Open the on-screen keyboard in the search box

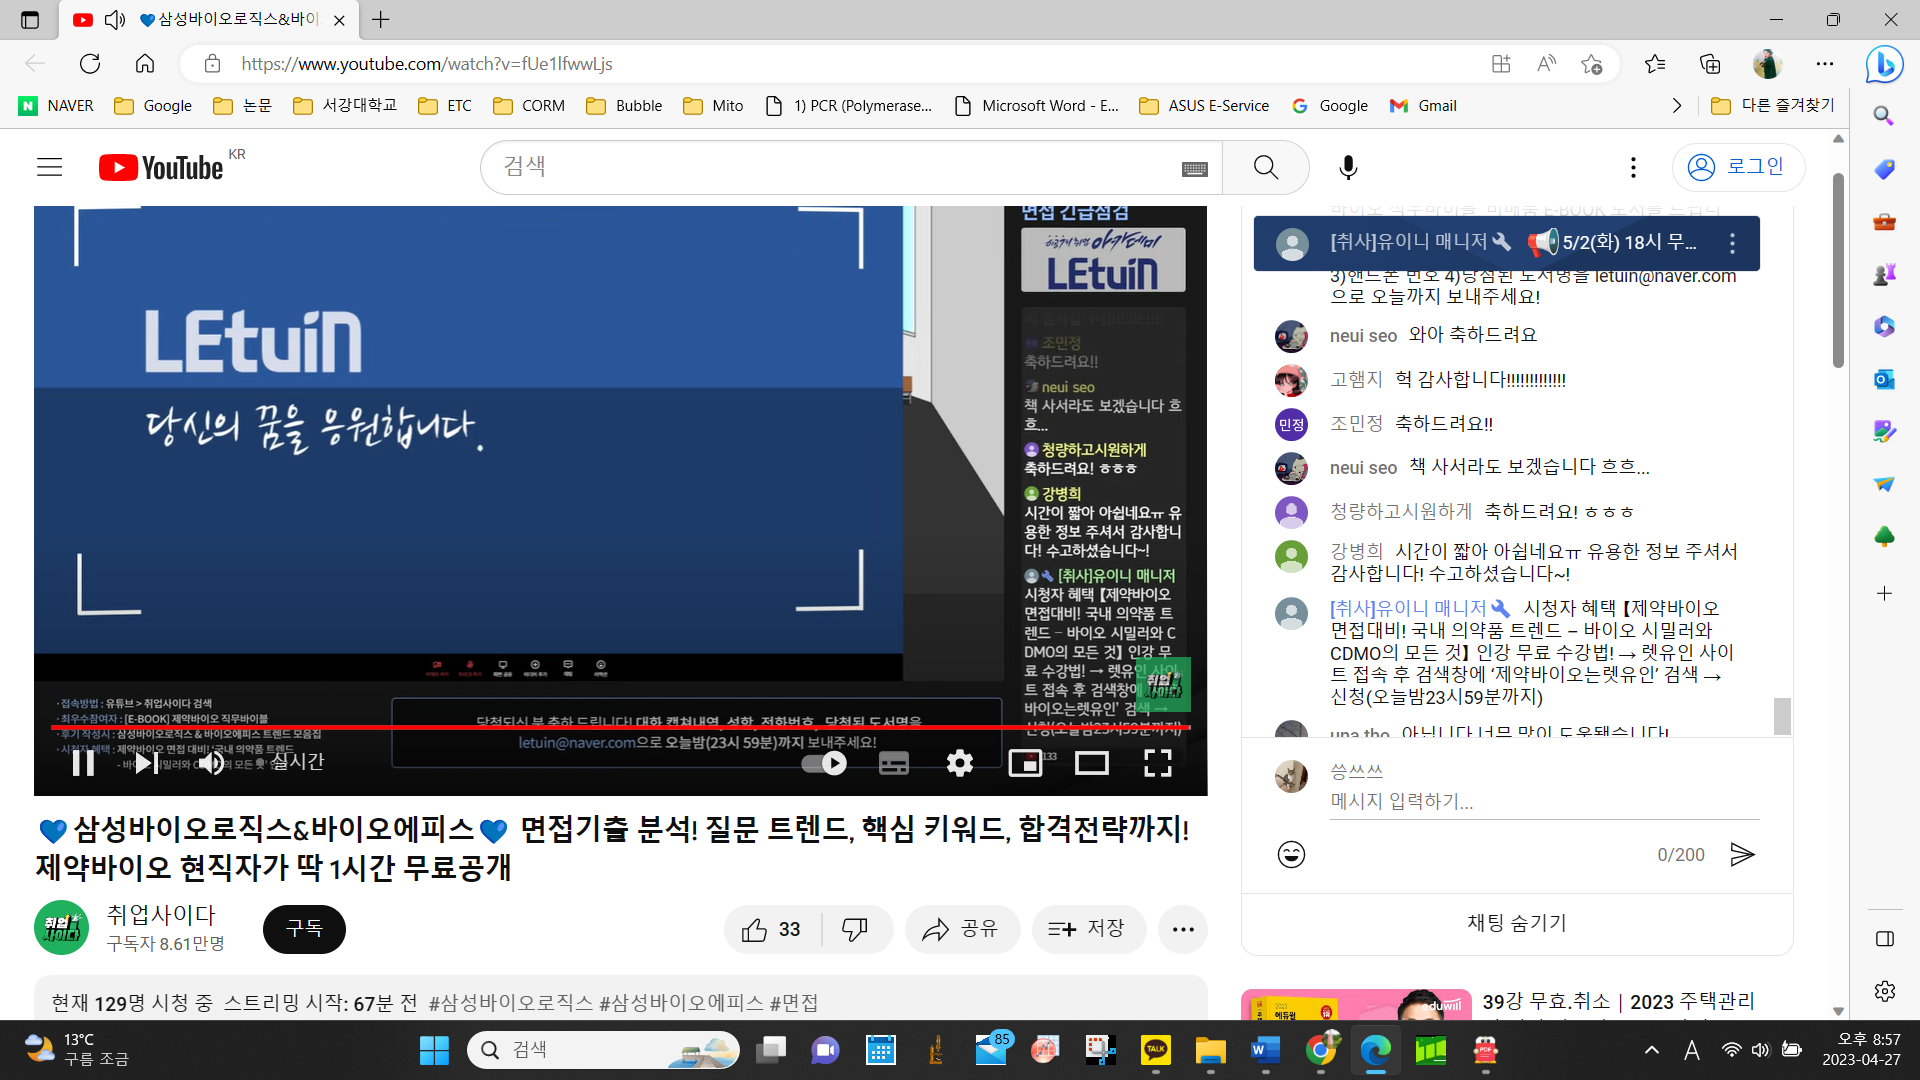point(1194,169)
